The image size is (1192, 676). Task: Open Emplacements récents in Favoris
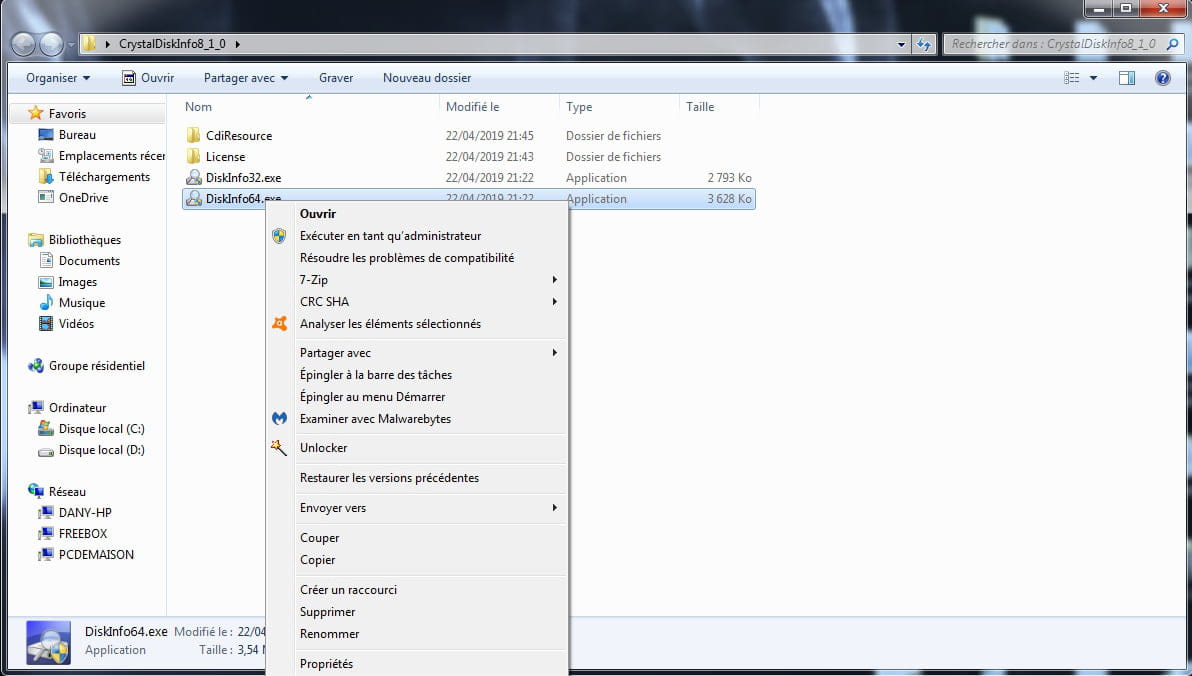tap(112, 156)
